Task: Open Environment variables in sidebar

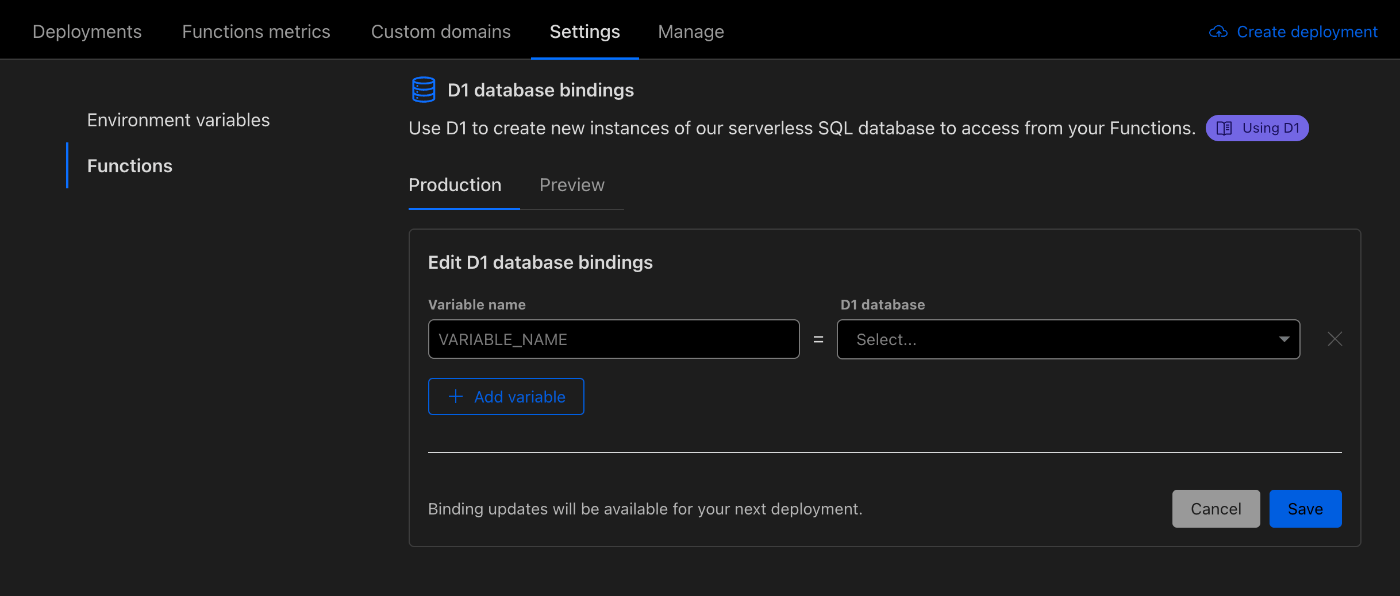Action: click(x=178, y=120)
